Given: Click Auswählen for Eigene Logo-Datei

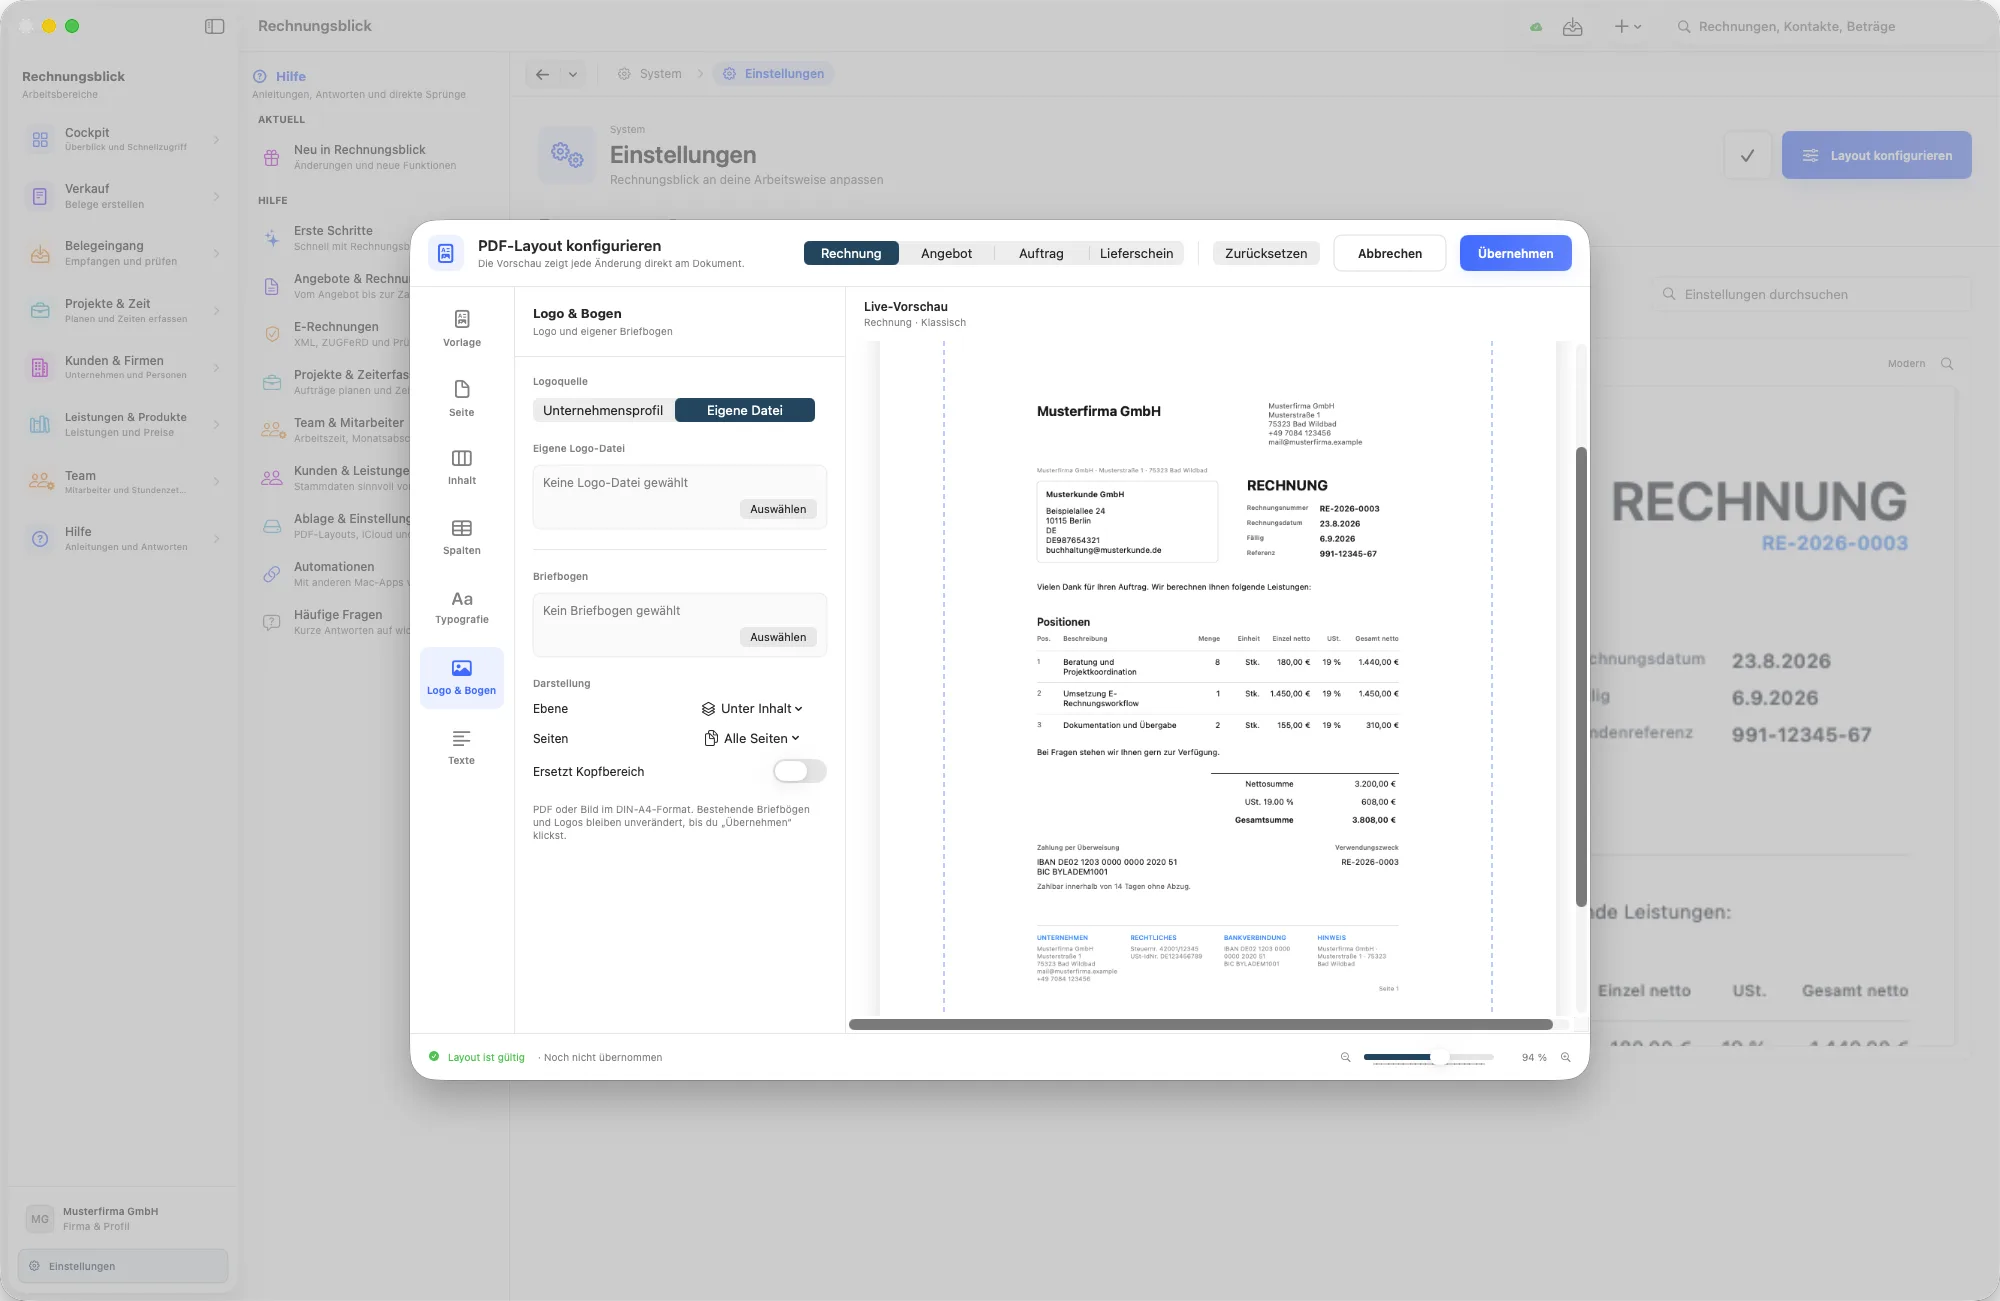Looking at the screenshot, I should (778, 509).
